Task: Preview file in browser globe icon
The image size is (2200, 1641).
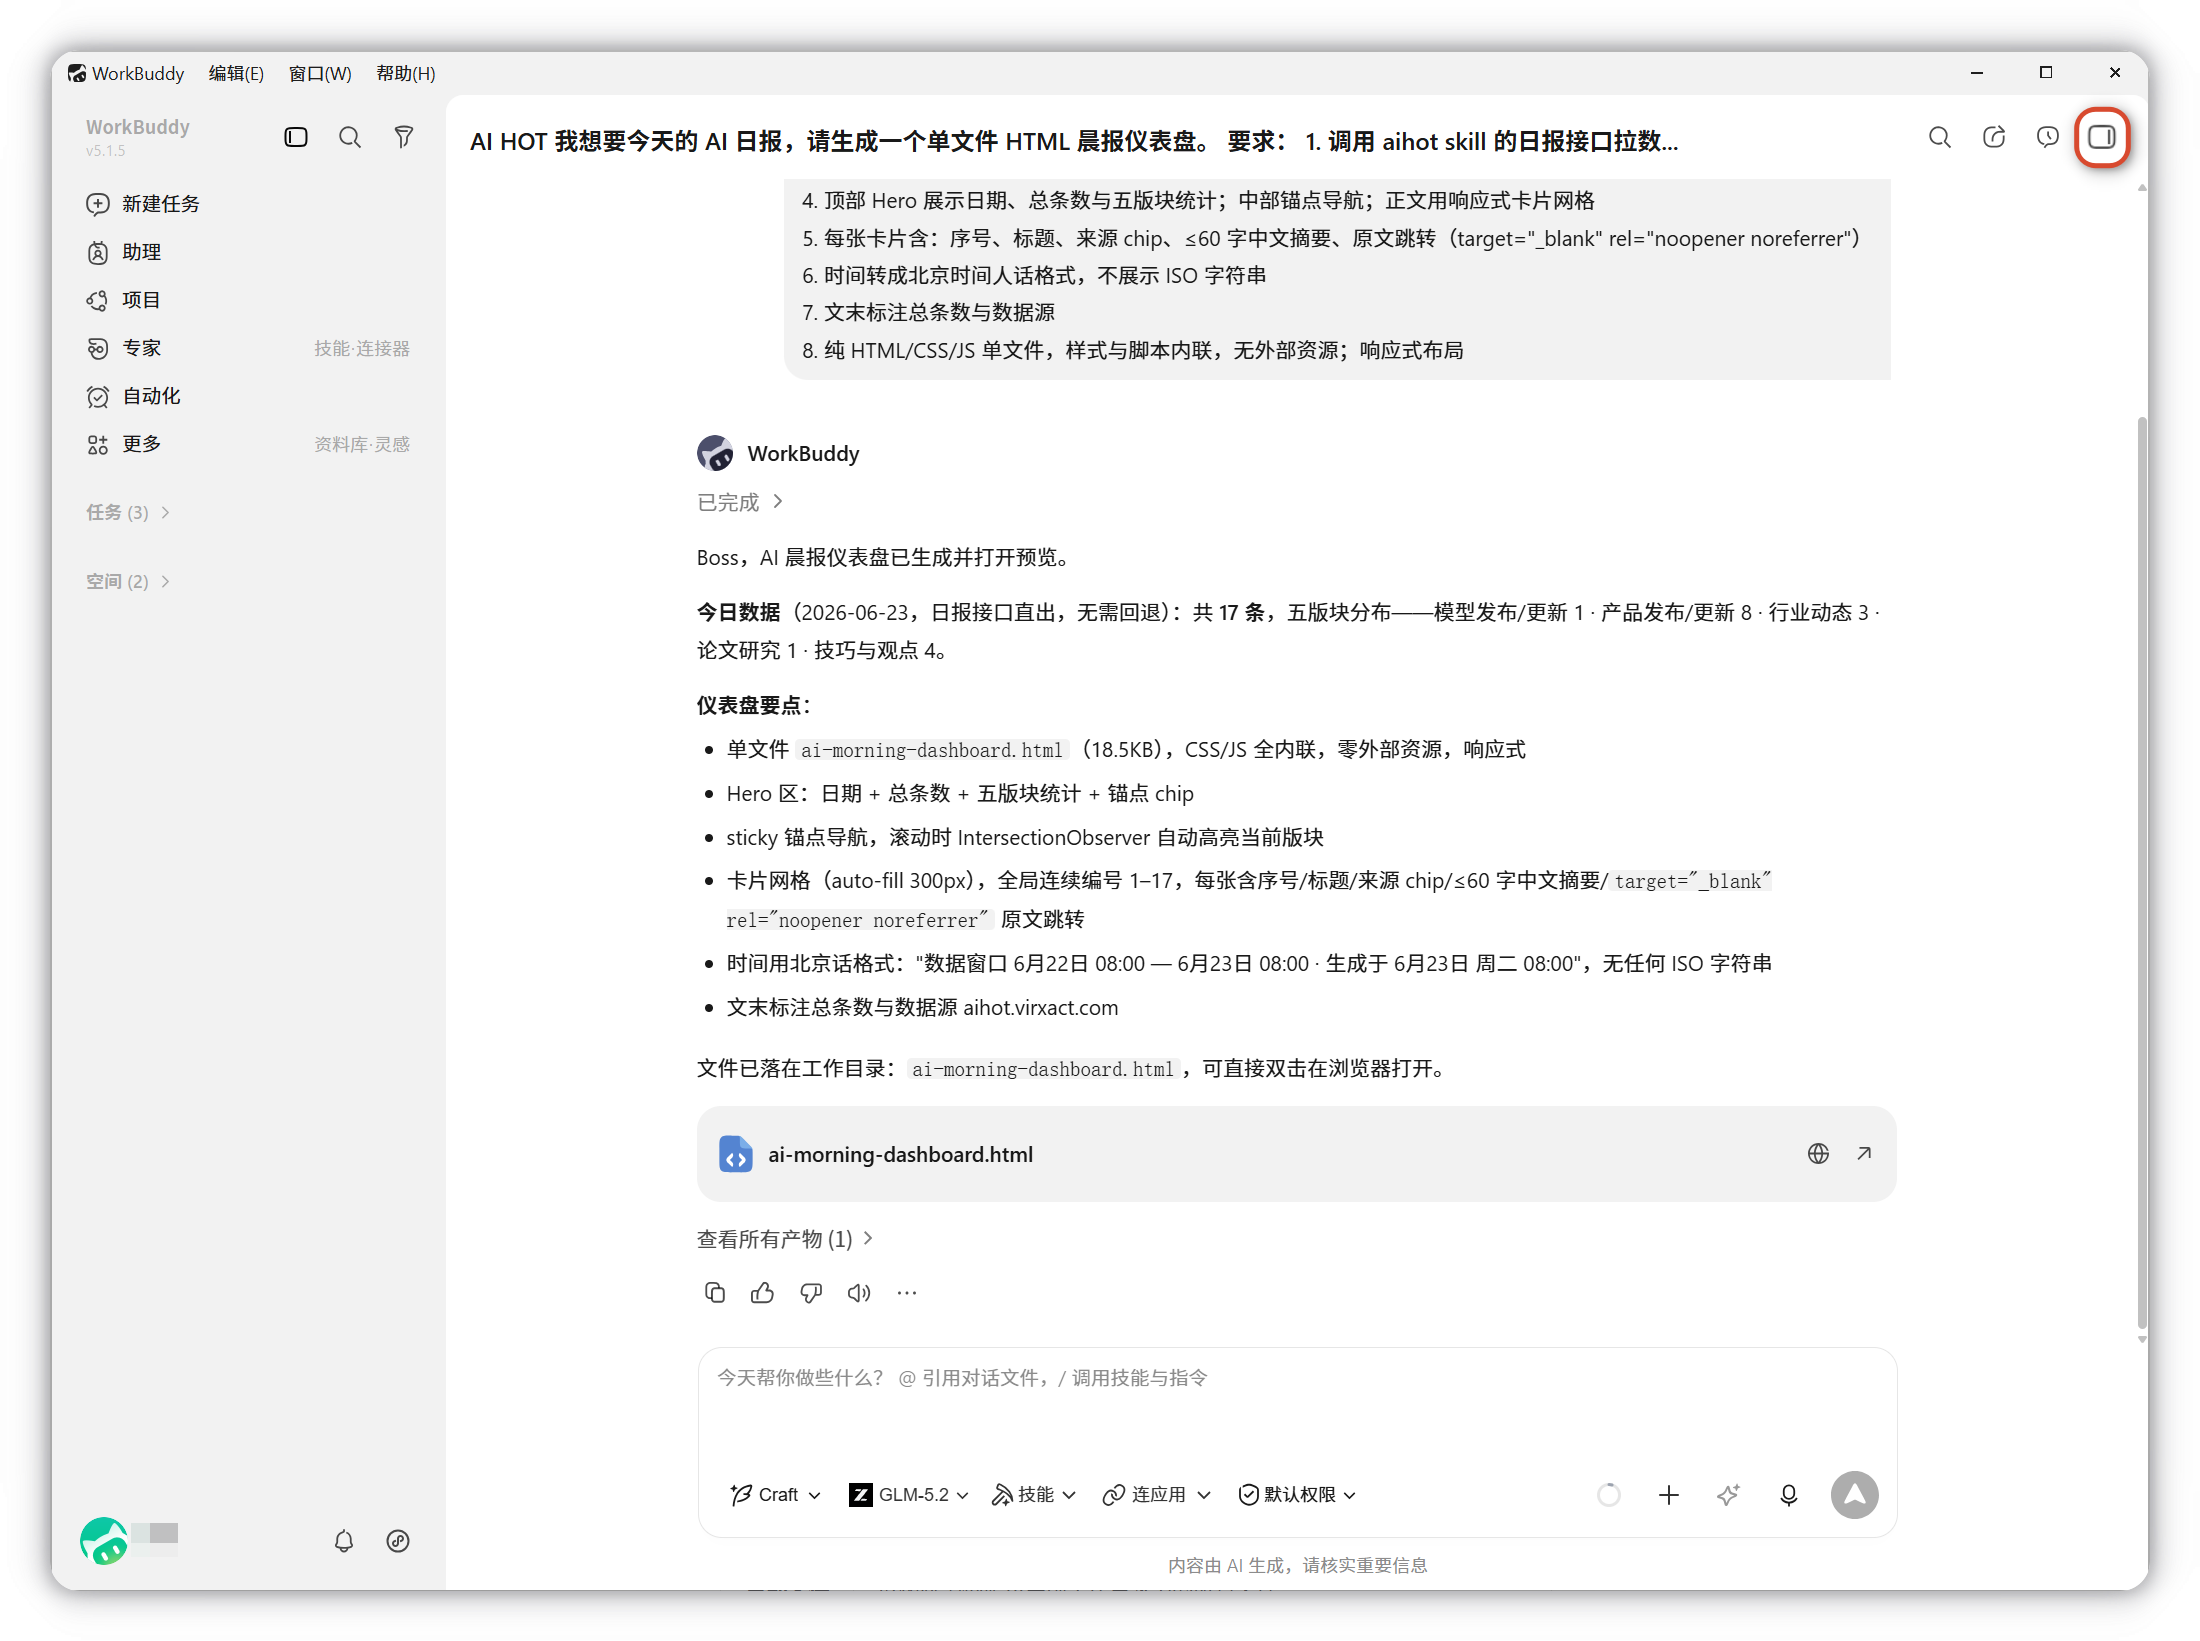Action: (x=1818, y=1154)
